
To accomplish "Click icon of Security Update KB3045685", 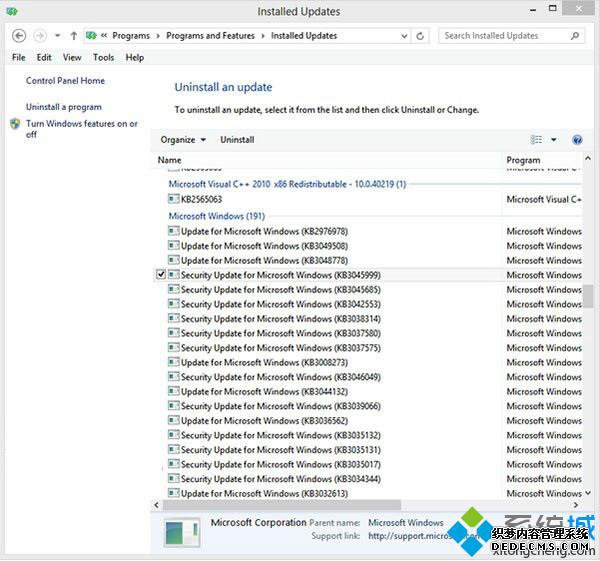I will [174, 289].
